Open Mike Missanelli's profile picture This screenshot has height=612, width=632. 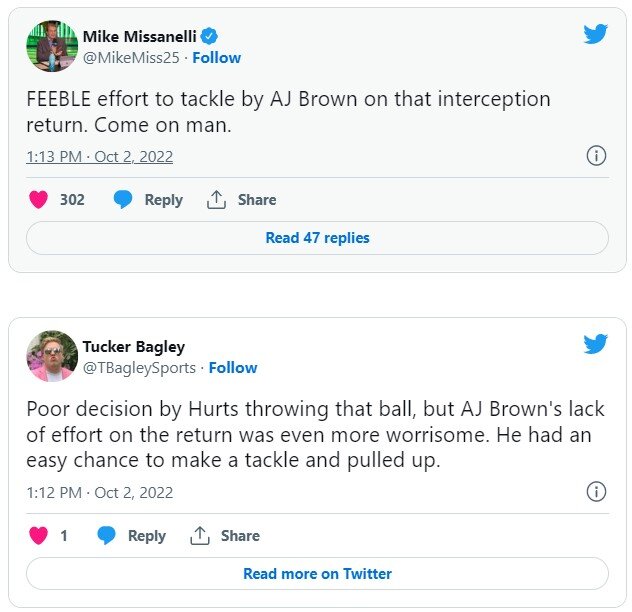point(52,46)
